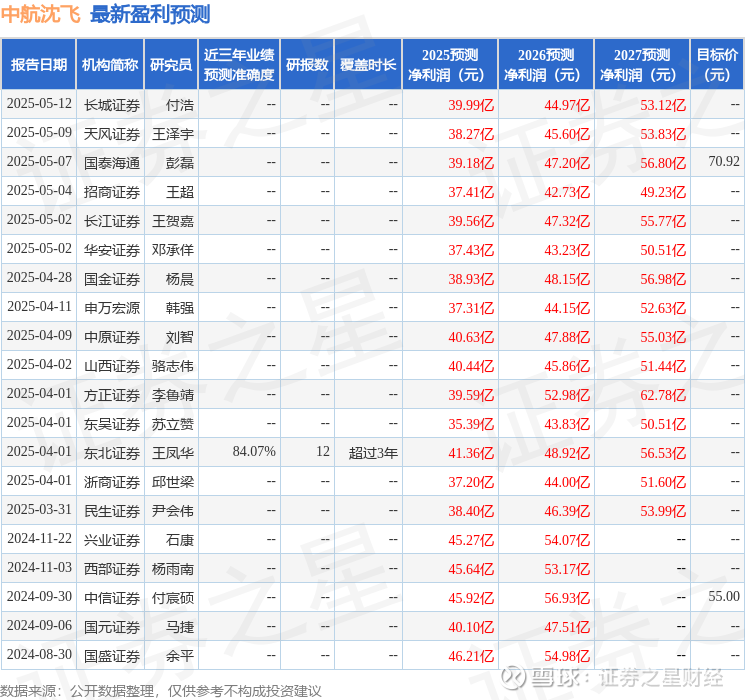Image resolution: width=745 pixels, height=700 pixels.
Task: Click 41.36亿 2025 forecast value
Action: (471, 453)
